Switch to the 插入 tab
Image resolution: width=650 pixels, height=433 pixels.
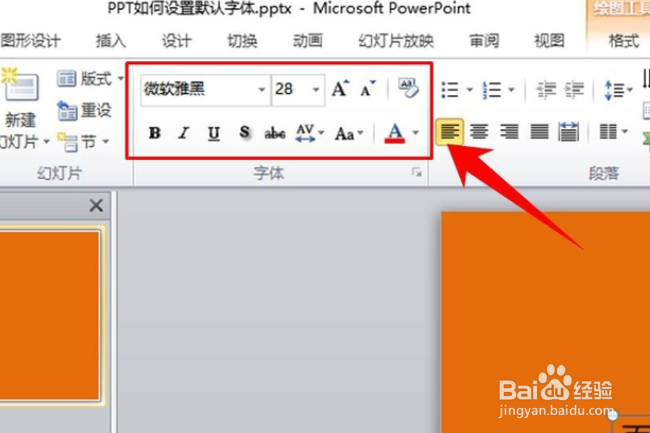(x=111, y=41)
